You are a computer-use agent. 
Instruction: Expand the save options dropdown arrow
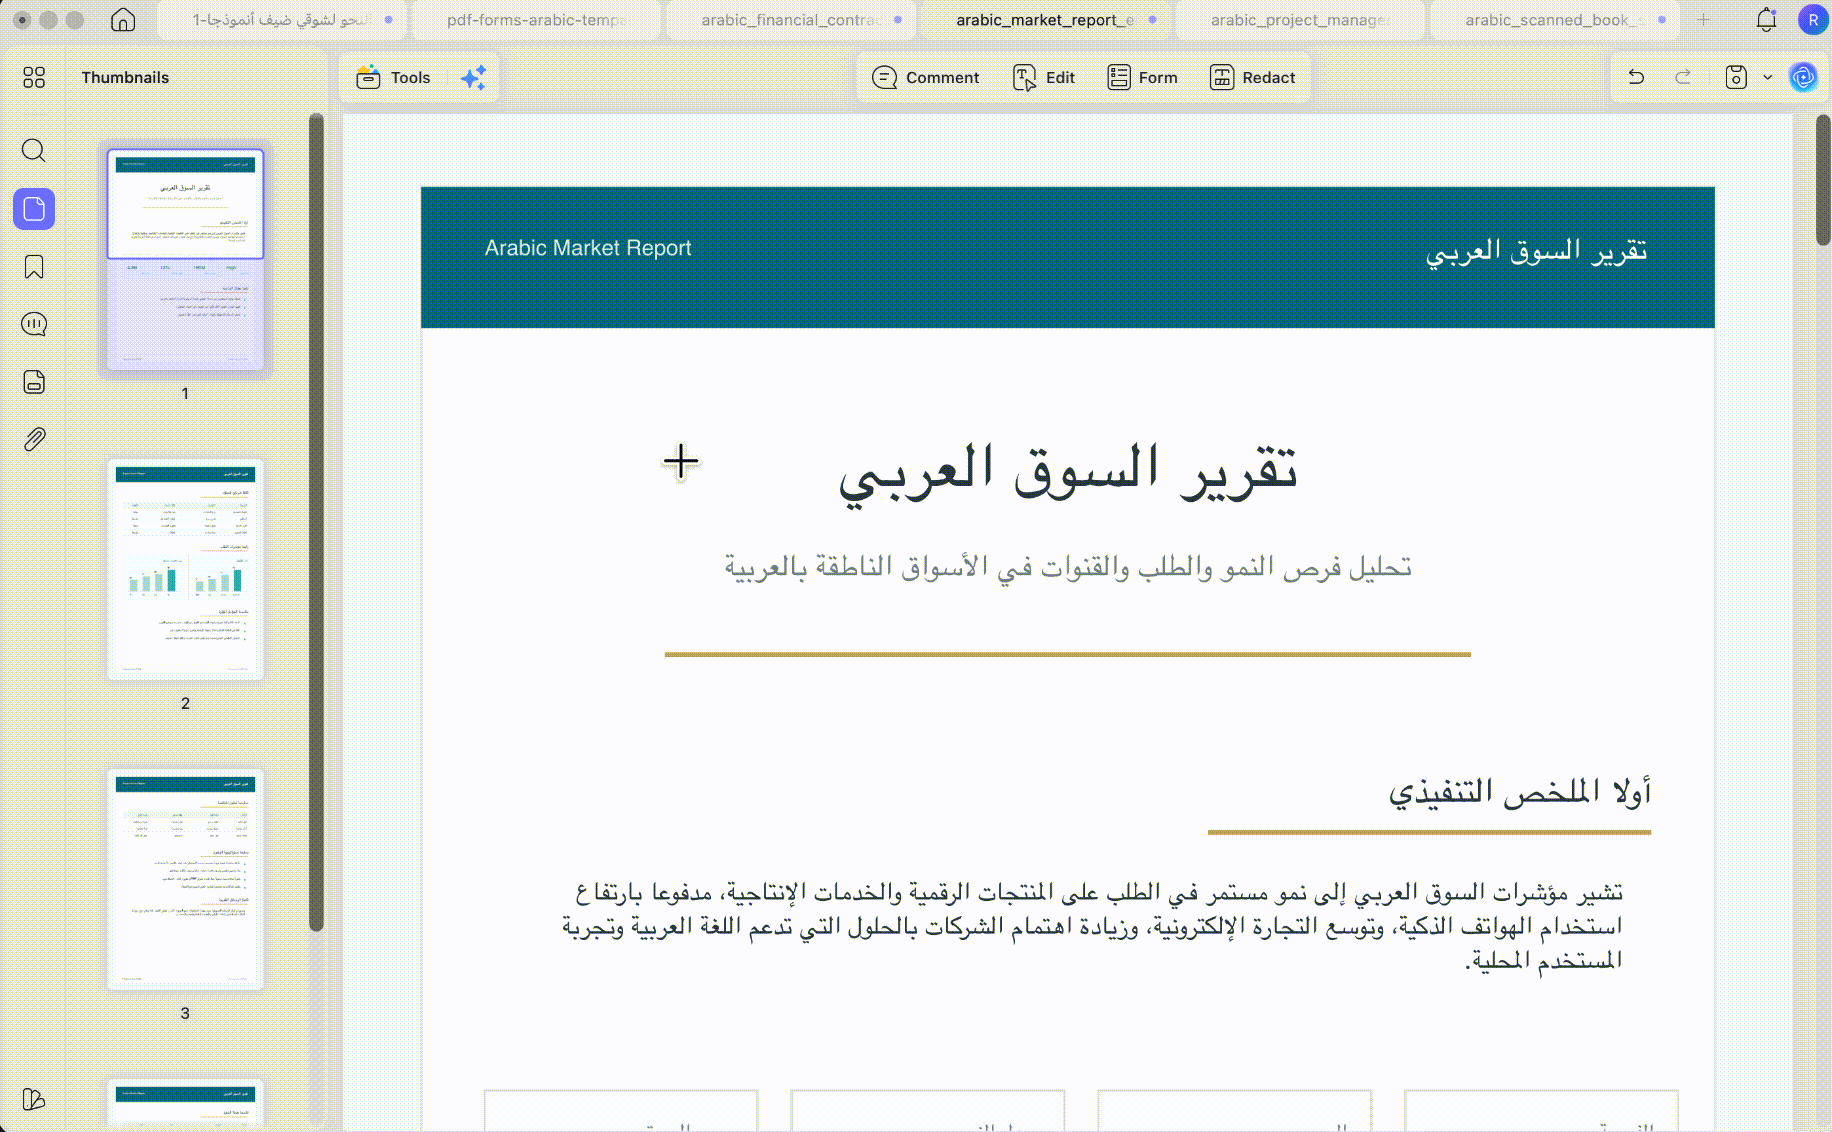(1767, 77)
